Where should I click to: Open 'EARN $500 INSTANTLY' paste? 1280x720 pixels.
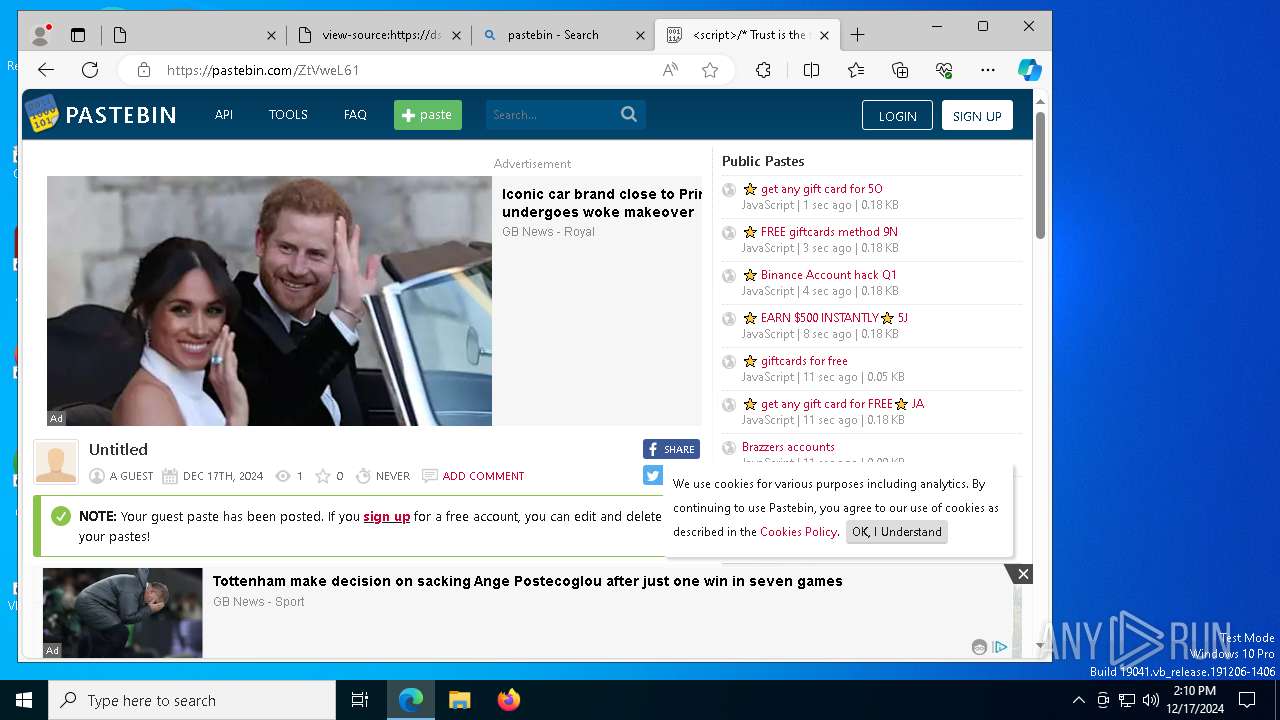point(834,318)
